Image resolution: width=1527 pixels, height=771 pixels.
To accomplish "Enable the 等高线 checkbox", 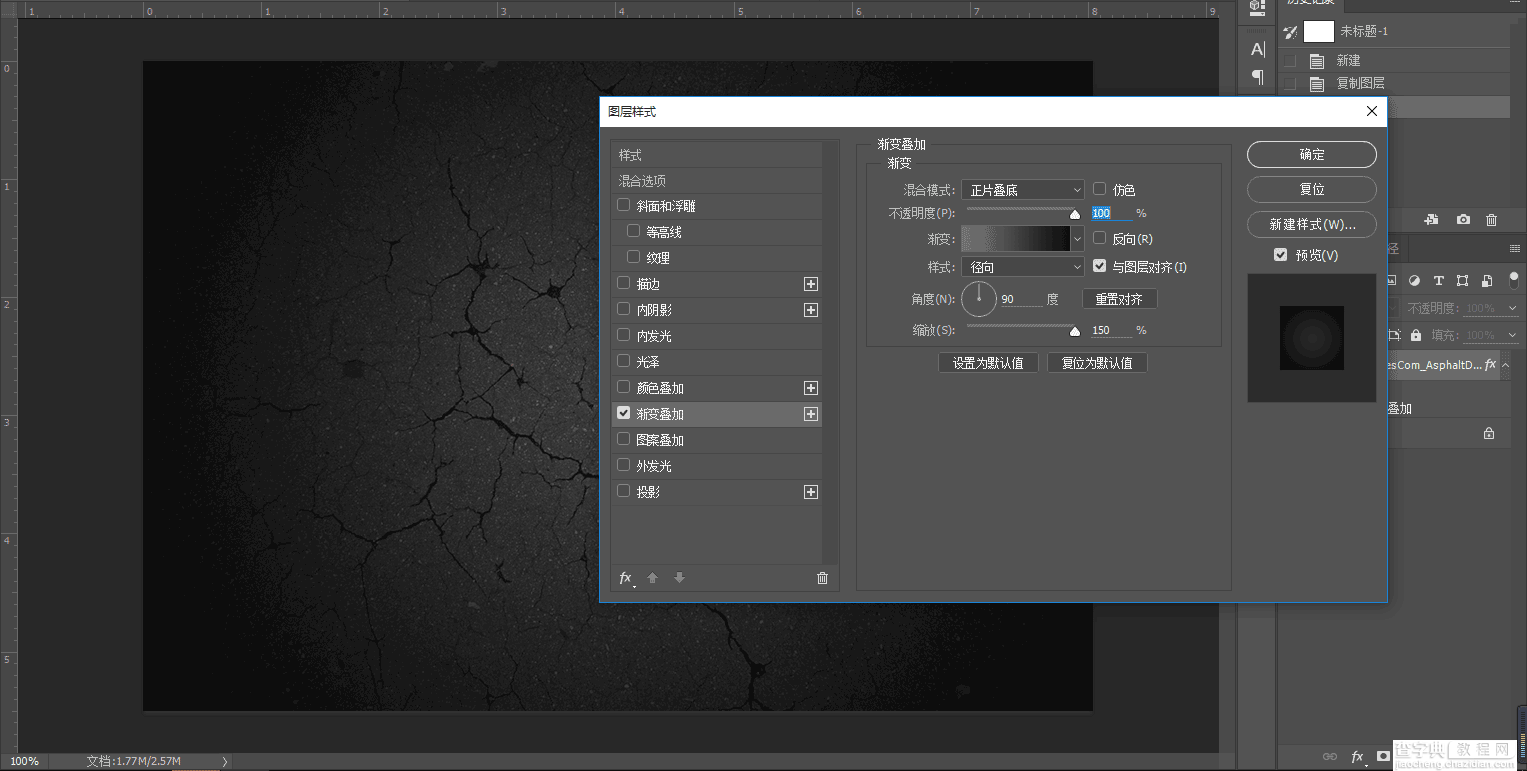I will [633, 231].
